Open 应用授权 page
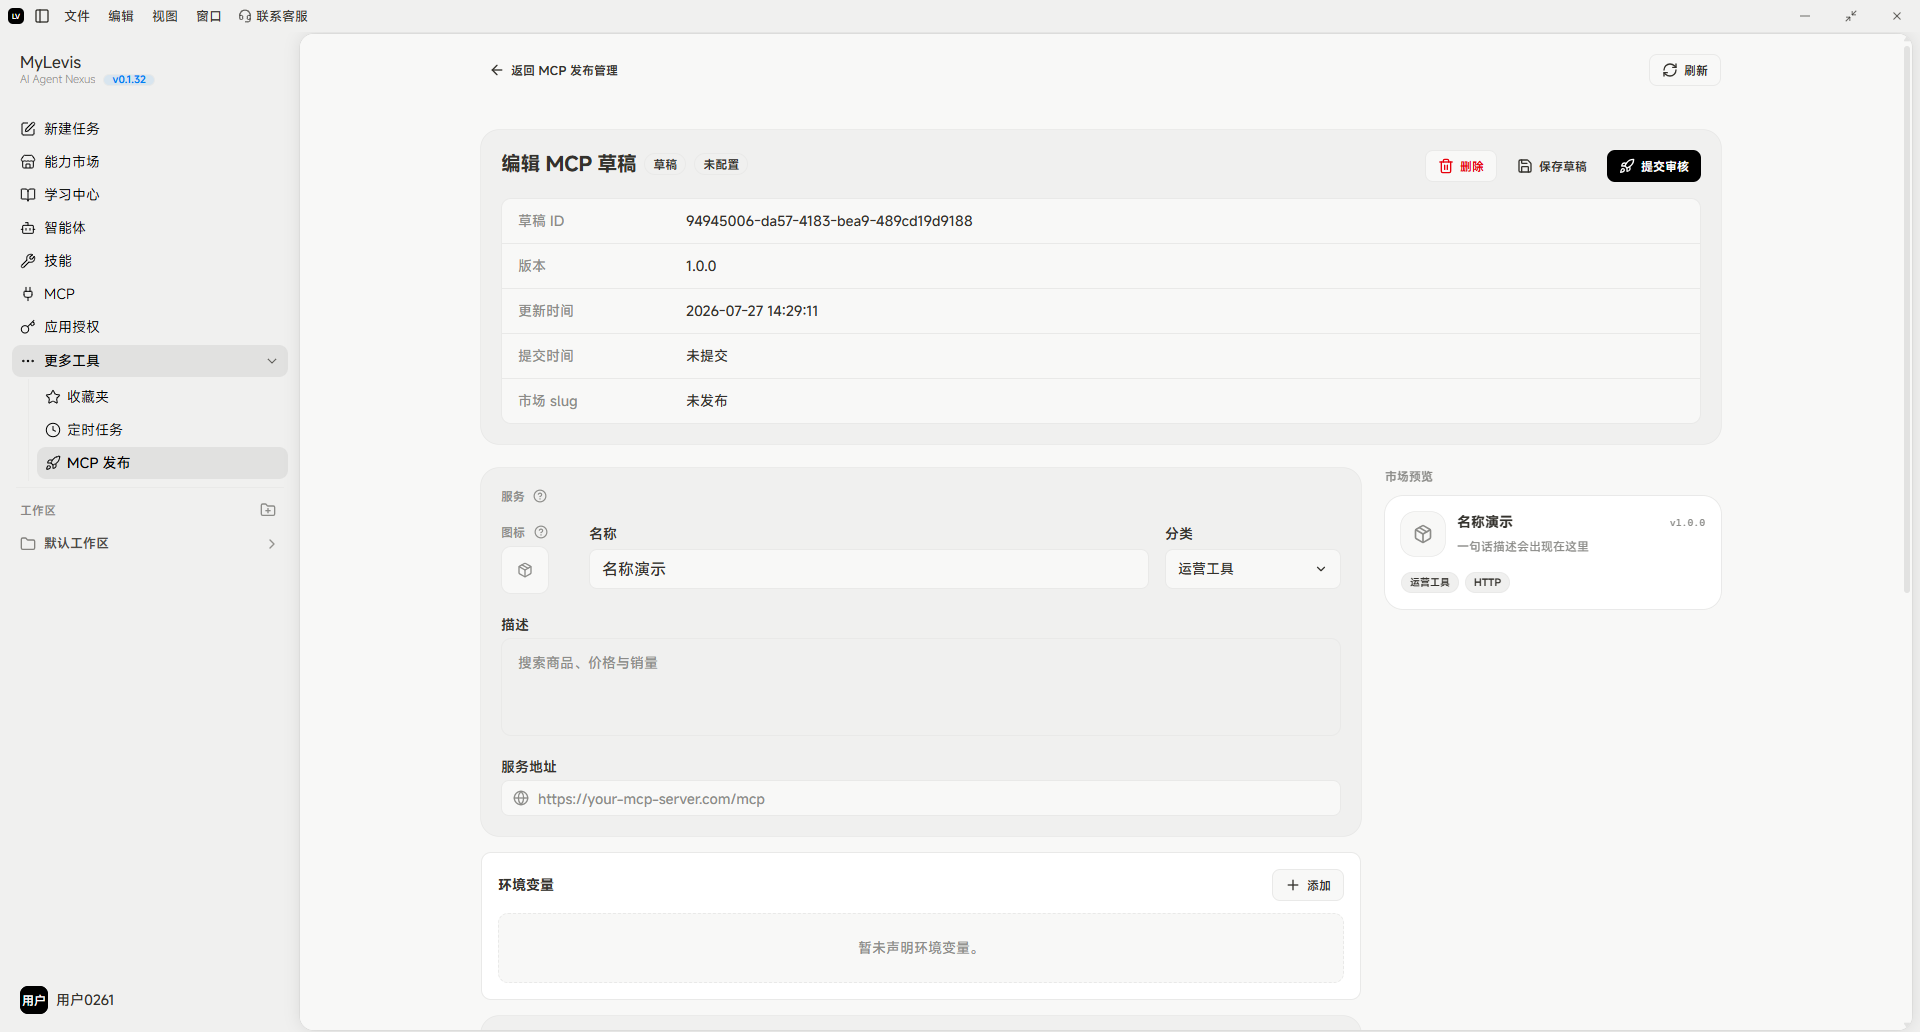 click(150, 327)
